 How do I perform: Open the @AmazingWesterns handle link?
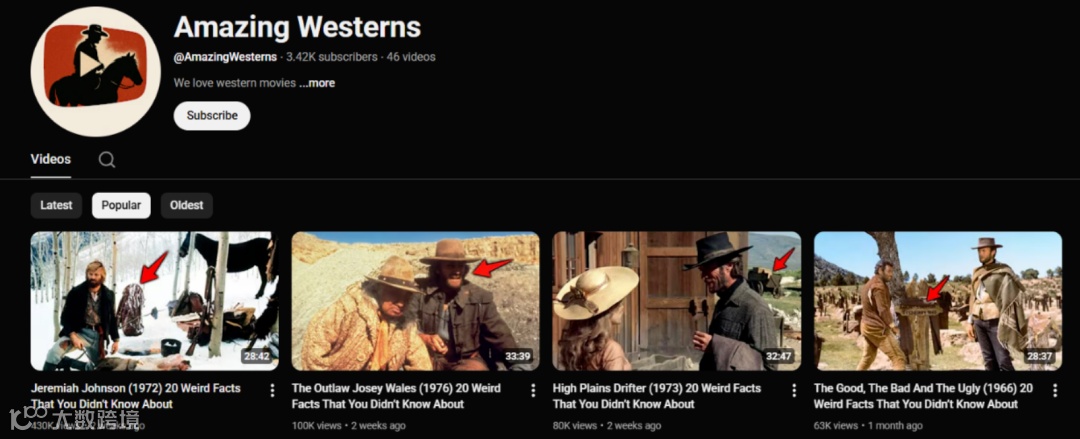pos(225,57)
